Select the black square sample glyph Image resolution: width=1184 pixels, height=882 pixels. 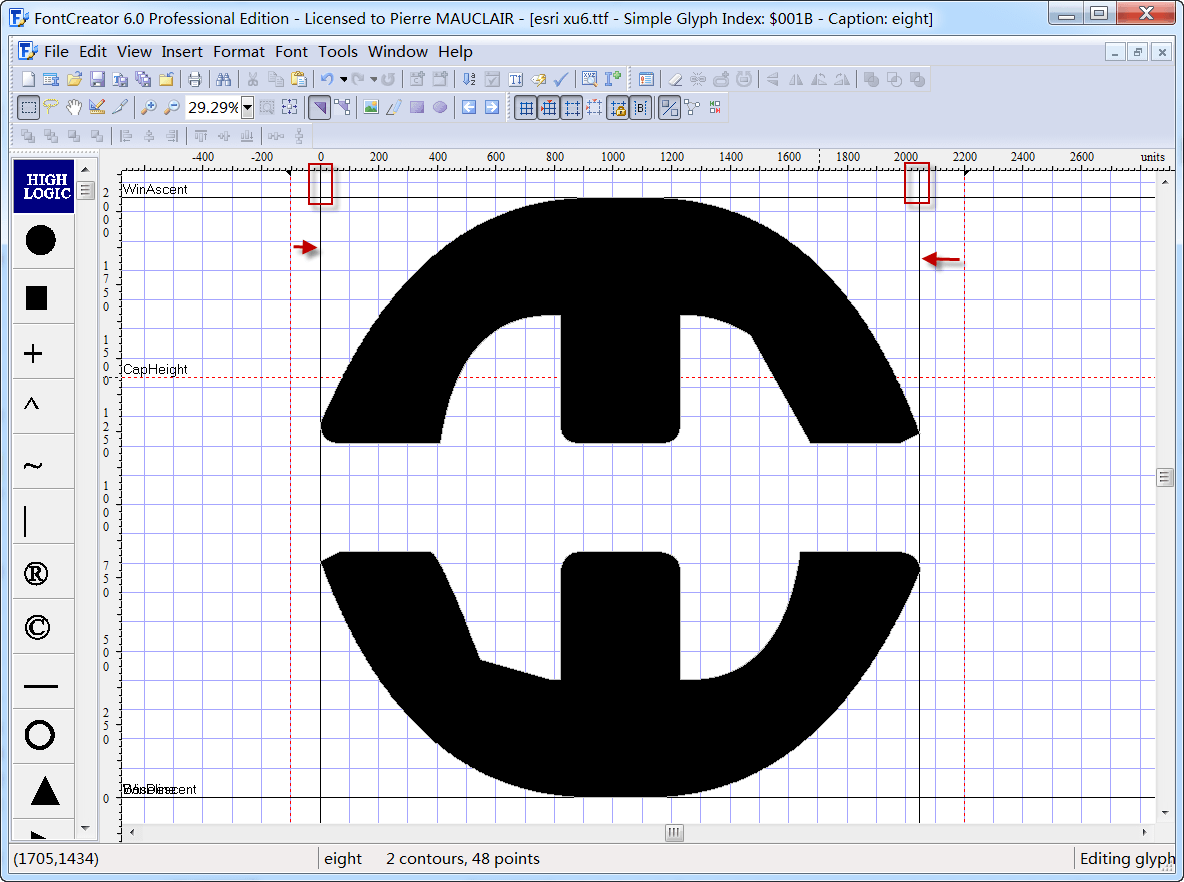click(36, 298)
